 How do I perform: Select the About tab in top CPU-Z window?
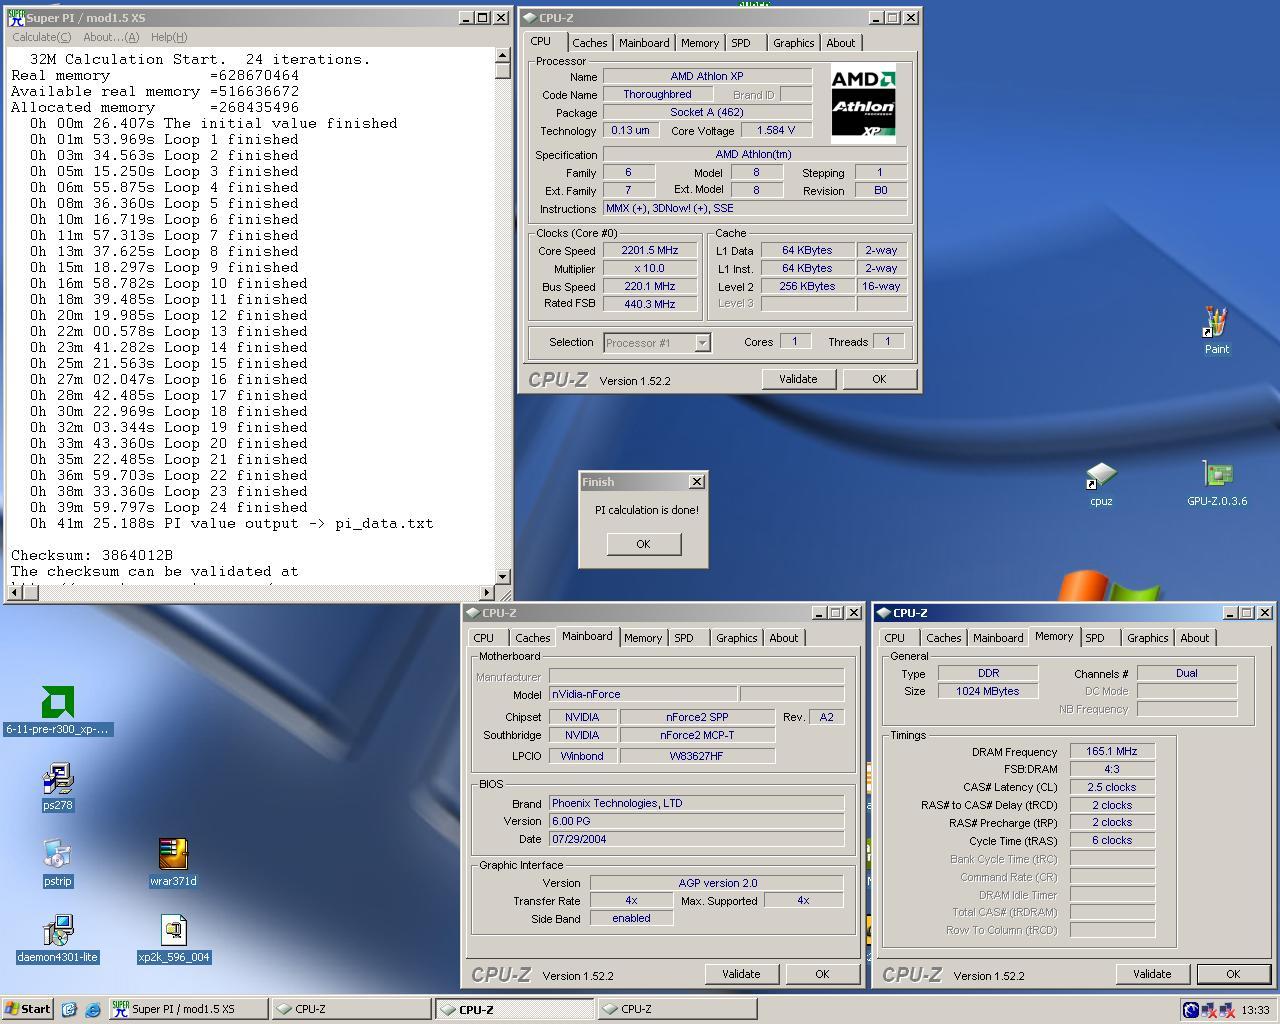[x=840, y=43]
